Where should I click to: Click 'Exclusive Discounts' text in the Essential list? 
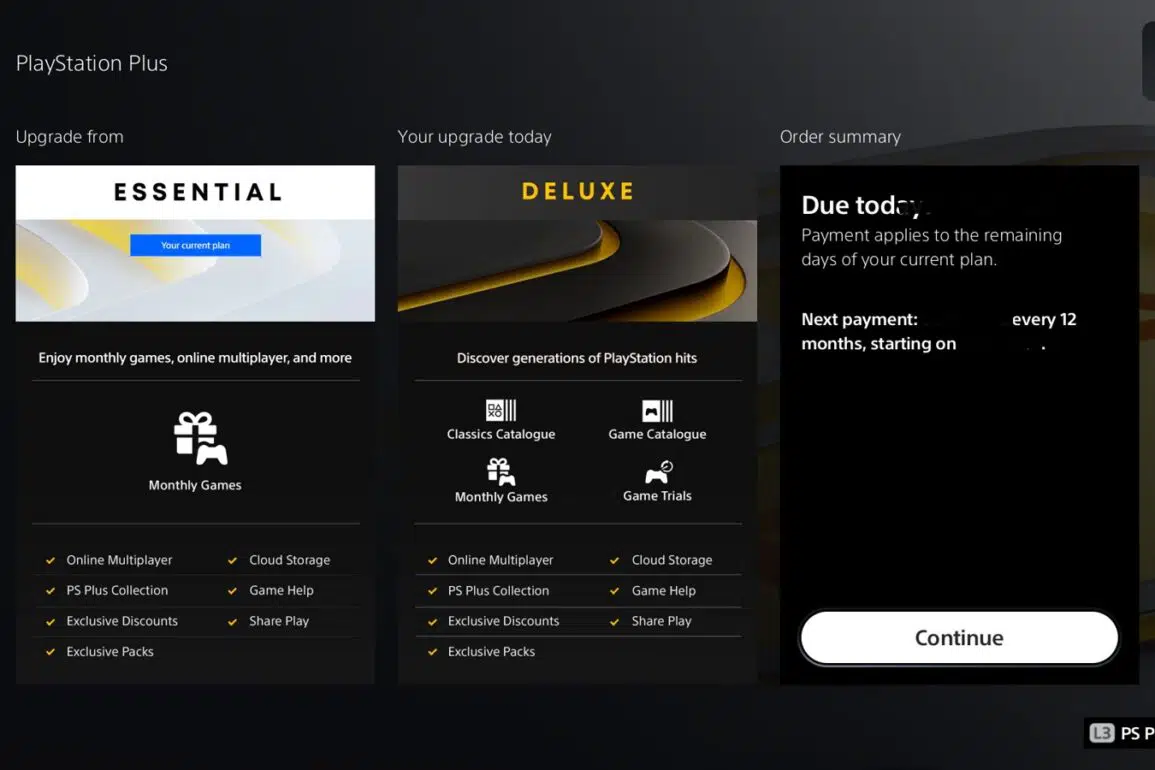tap(122, 621)
